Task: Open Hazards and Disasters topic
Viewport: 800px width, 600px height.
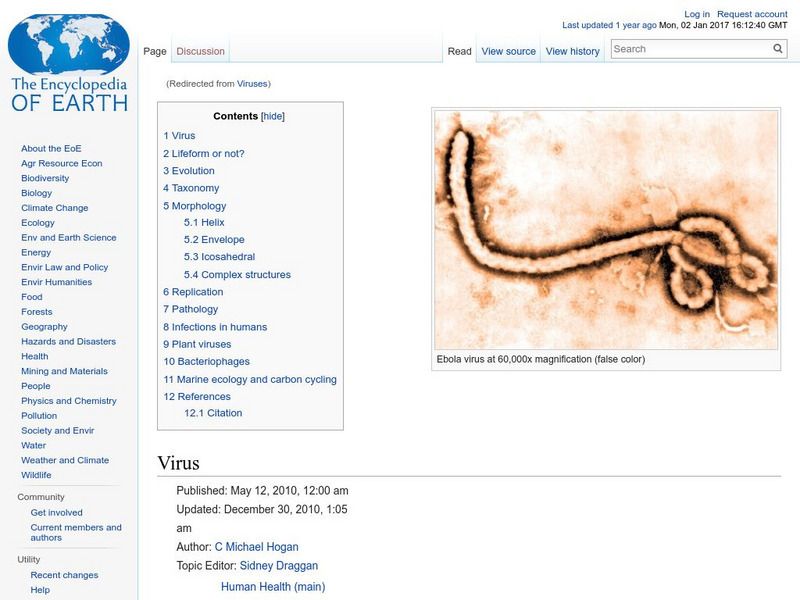Action: coord(68,341)
